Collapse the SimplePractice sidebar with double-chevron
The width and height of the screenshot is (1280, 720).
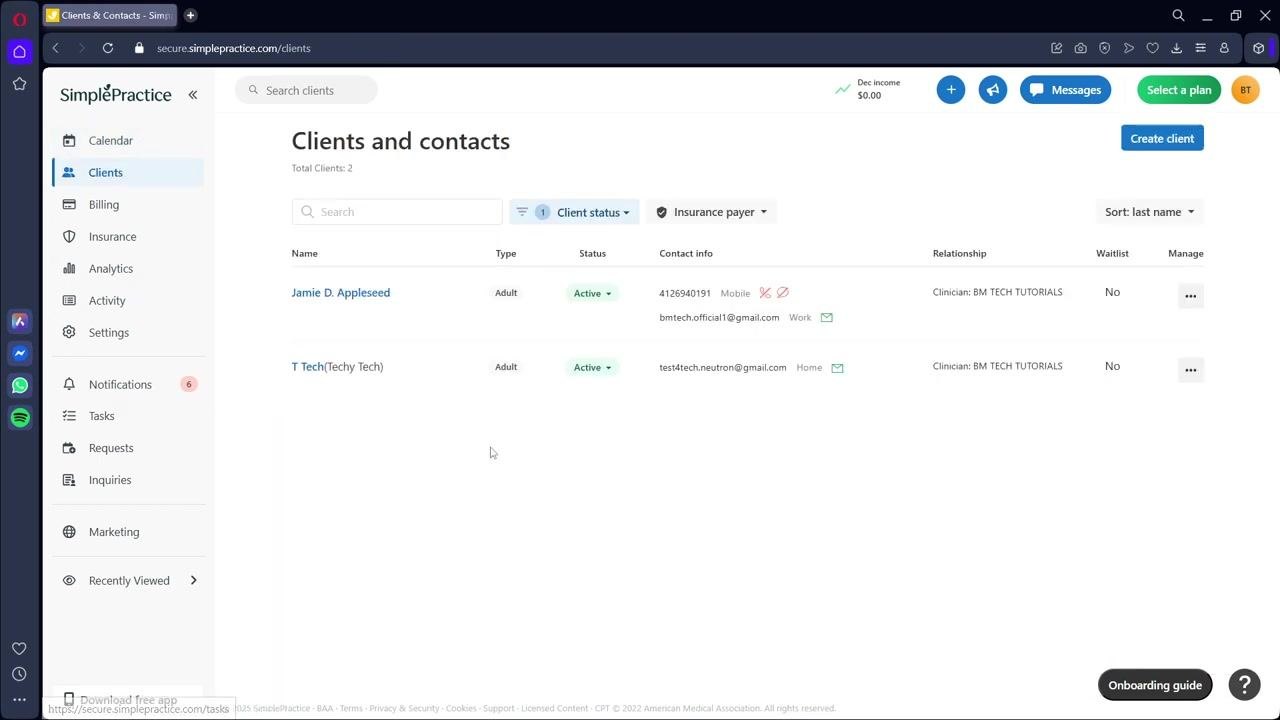193,95
